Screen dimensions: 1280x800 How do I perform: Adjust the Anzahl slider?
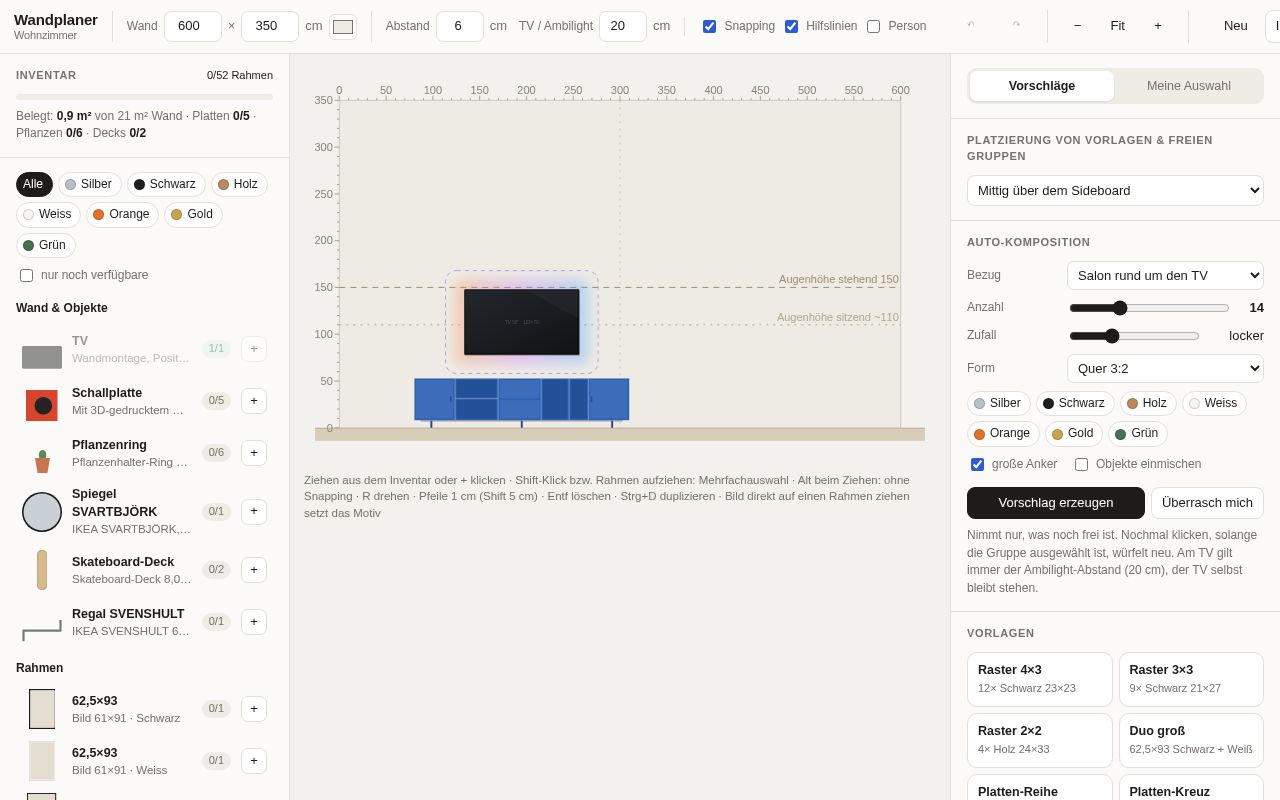tap(1148, 308)
